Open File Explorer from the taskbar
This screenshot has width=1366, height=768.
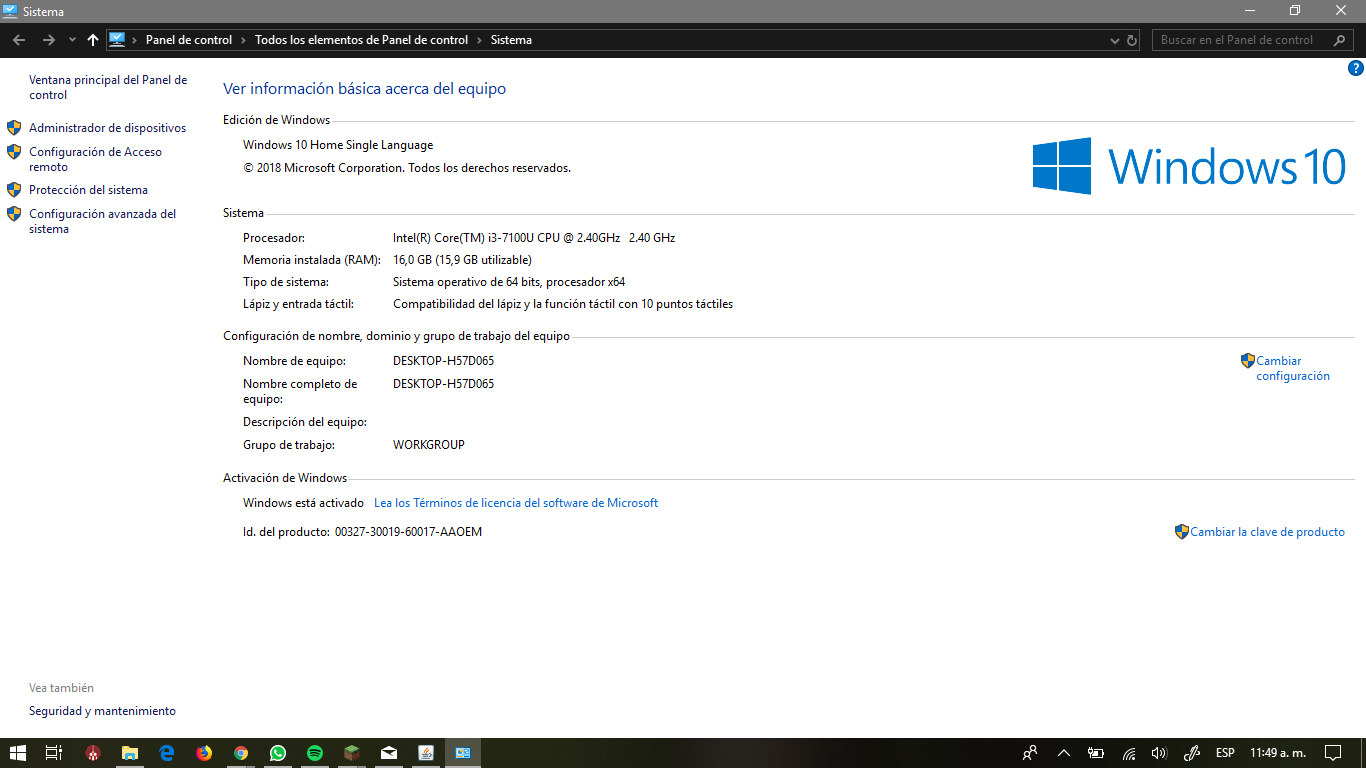[130, 753]
